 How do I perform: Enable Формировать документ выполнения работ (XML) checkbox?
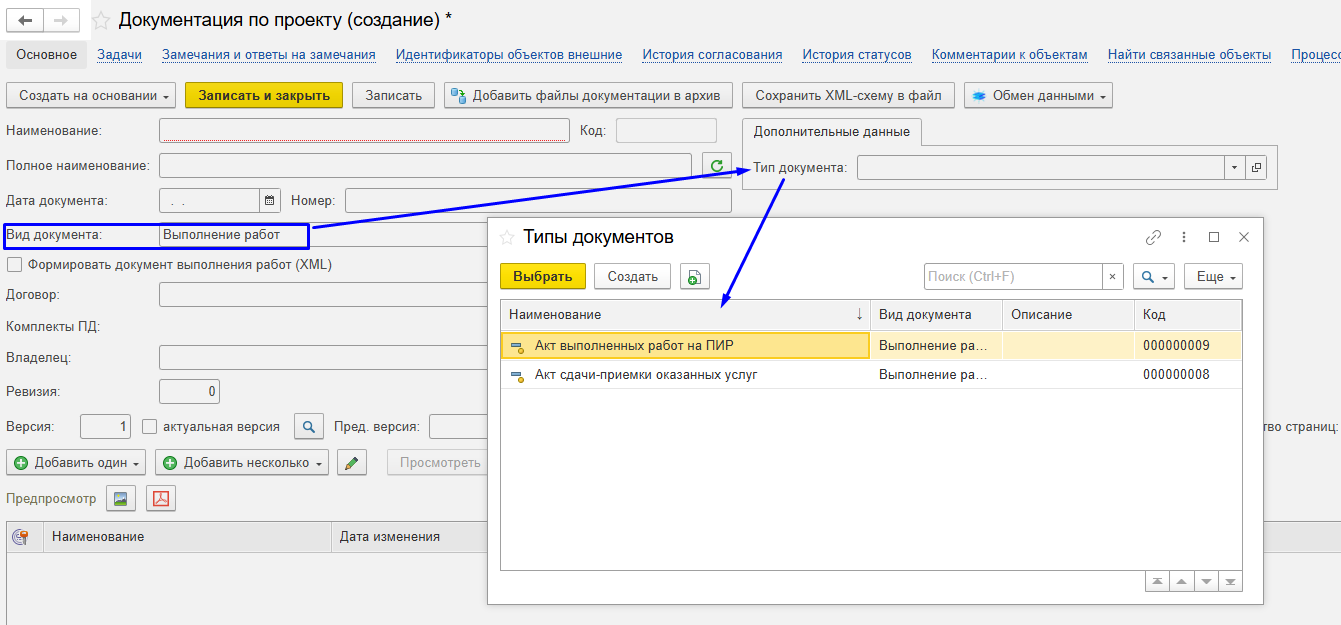pyautogui.click(x=14, y=265)
